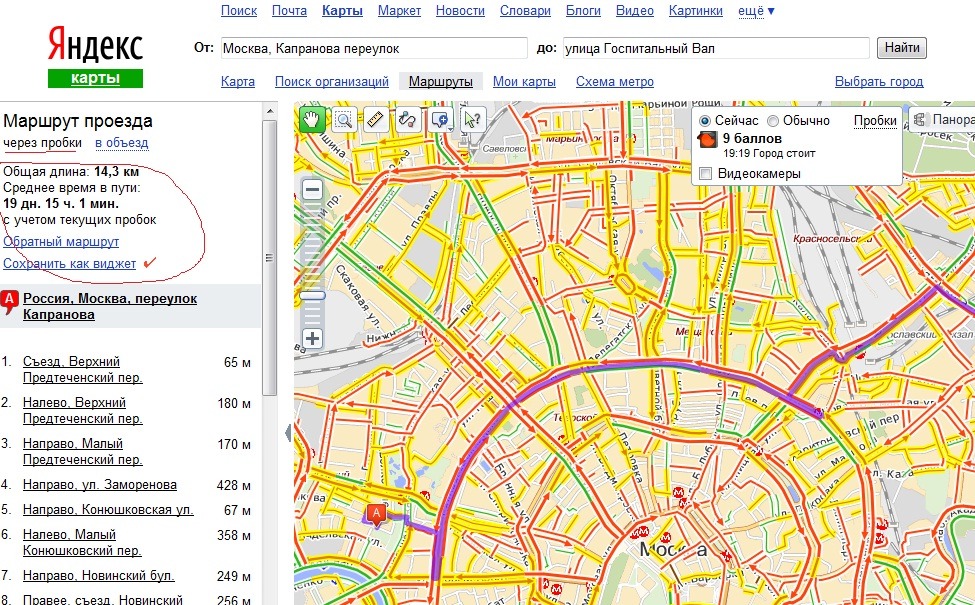Open the 'Схема метро' tab
Image resolution: width=975 pixels, height=605 pixels.
coord(615,82)
